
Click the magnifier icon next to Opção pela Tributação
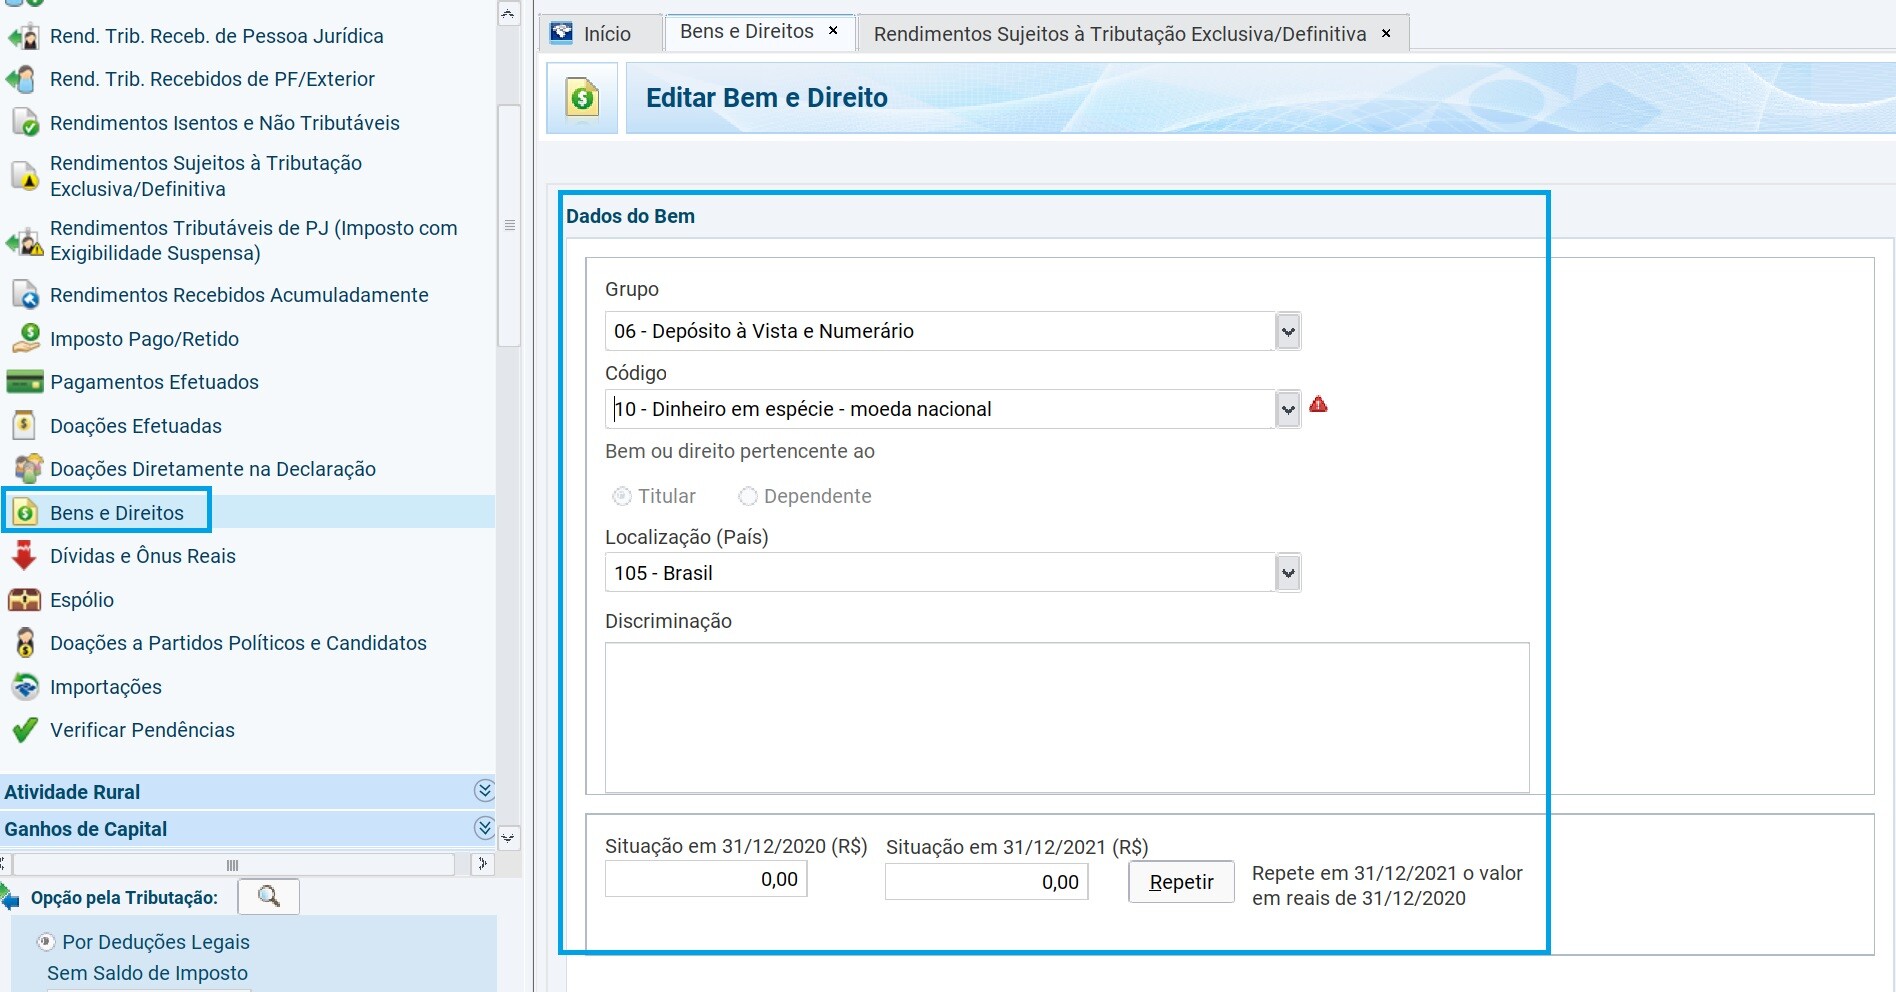coord(268,896)
